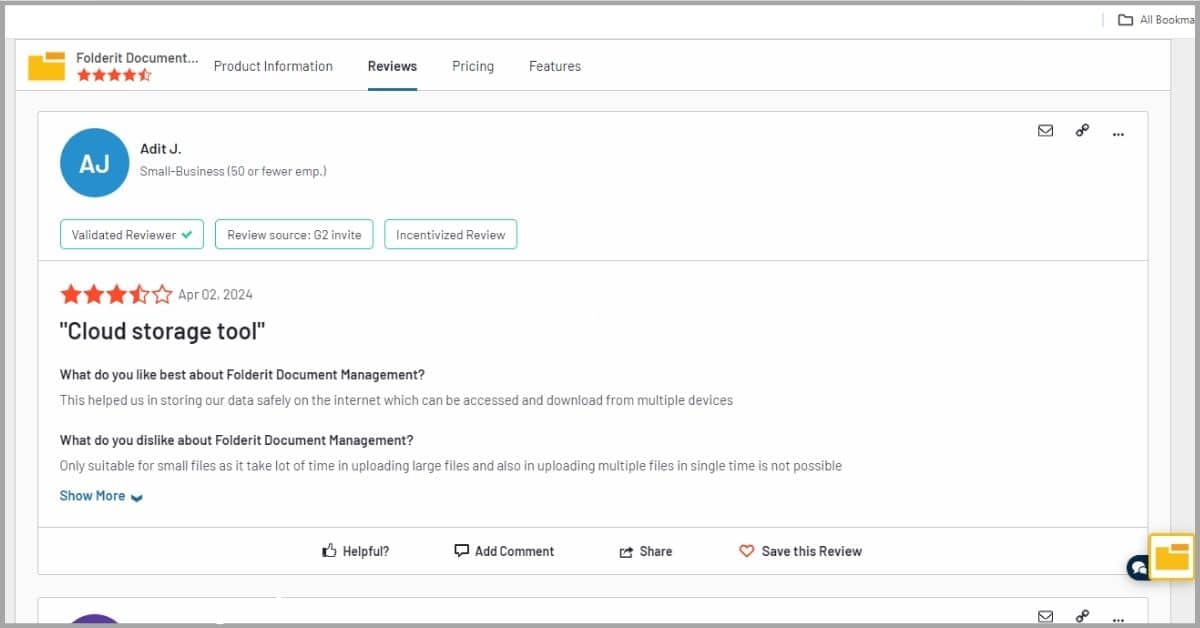Image resolution: width=1200 pixels, height=628 pixels.
Task: Mark review as Helpful
Action: point(355,551)
